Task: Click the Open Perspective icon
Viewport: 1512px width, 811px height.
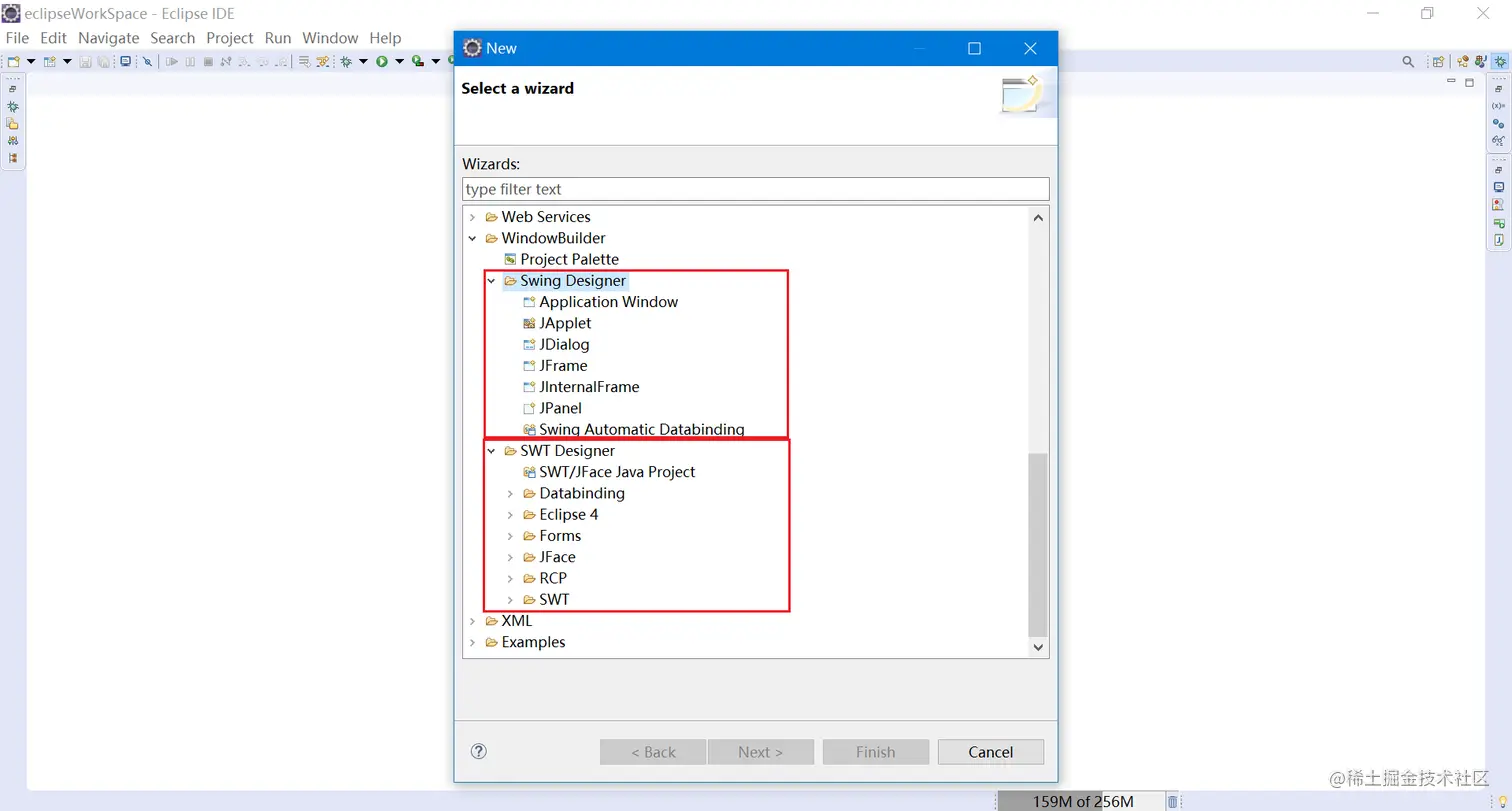Action: pos(1438,62)
